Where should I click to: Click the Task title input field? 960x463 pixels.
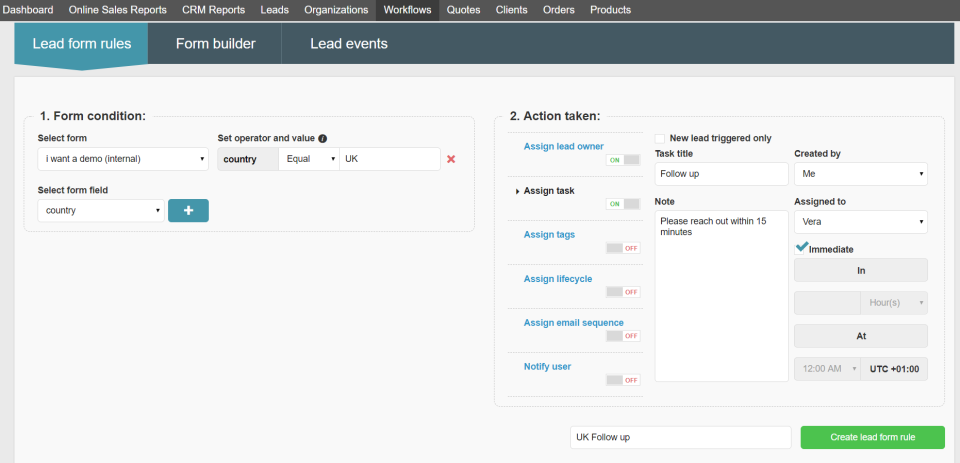click(721, 174)
